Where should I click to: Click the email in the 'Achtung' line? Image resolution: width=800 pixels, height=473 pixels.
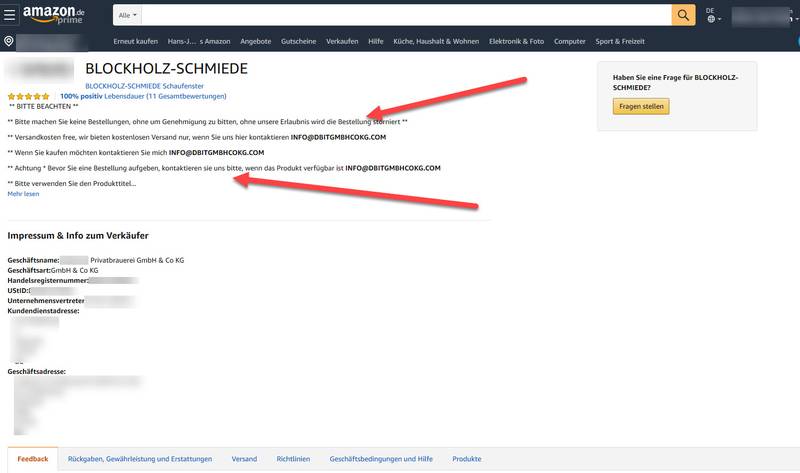click(x=393, y=168)
